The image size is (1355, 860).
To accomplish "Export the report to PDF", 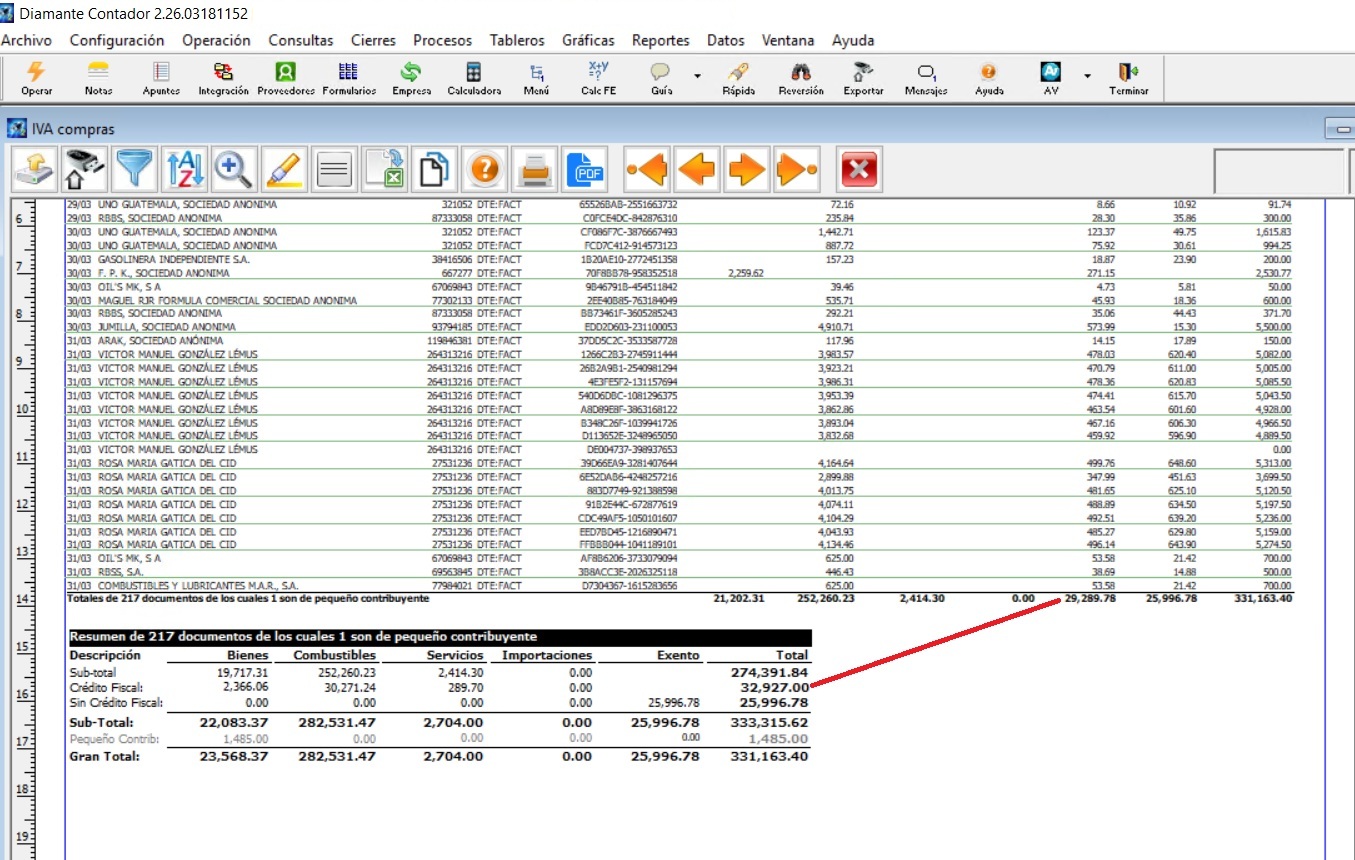I will pos(586,170).
